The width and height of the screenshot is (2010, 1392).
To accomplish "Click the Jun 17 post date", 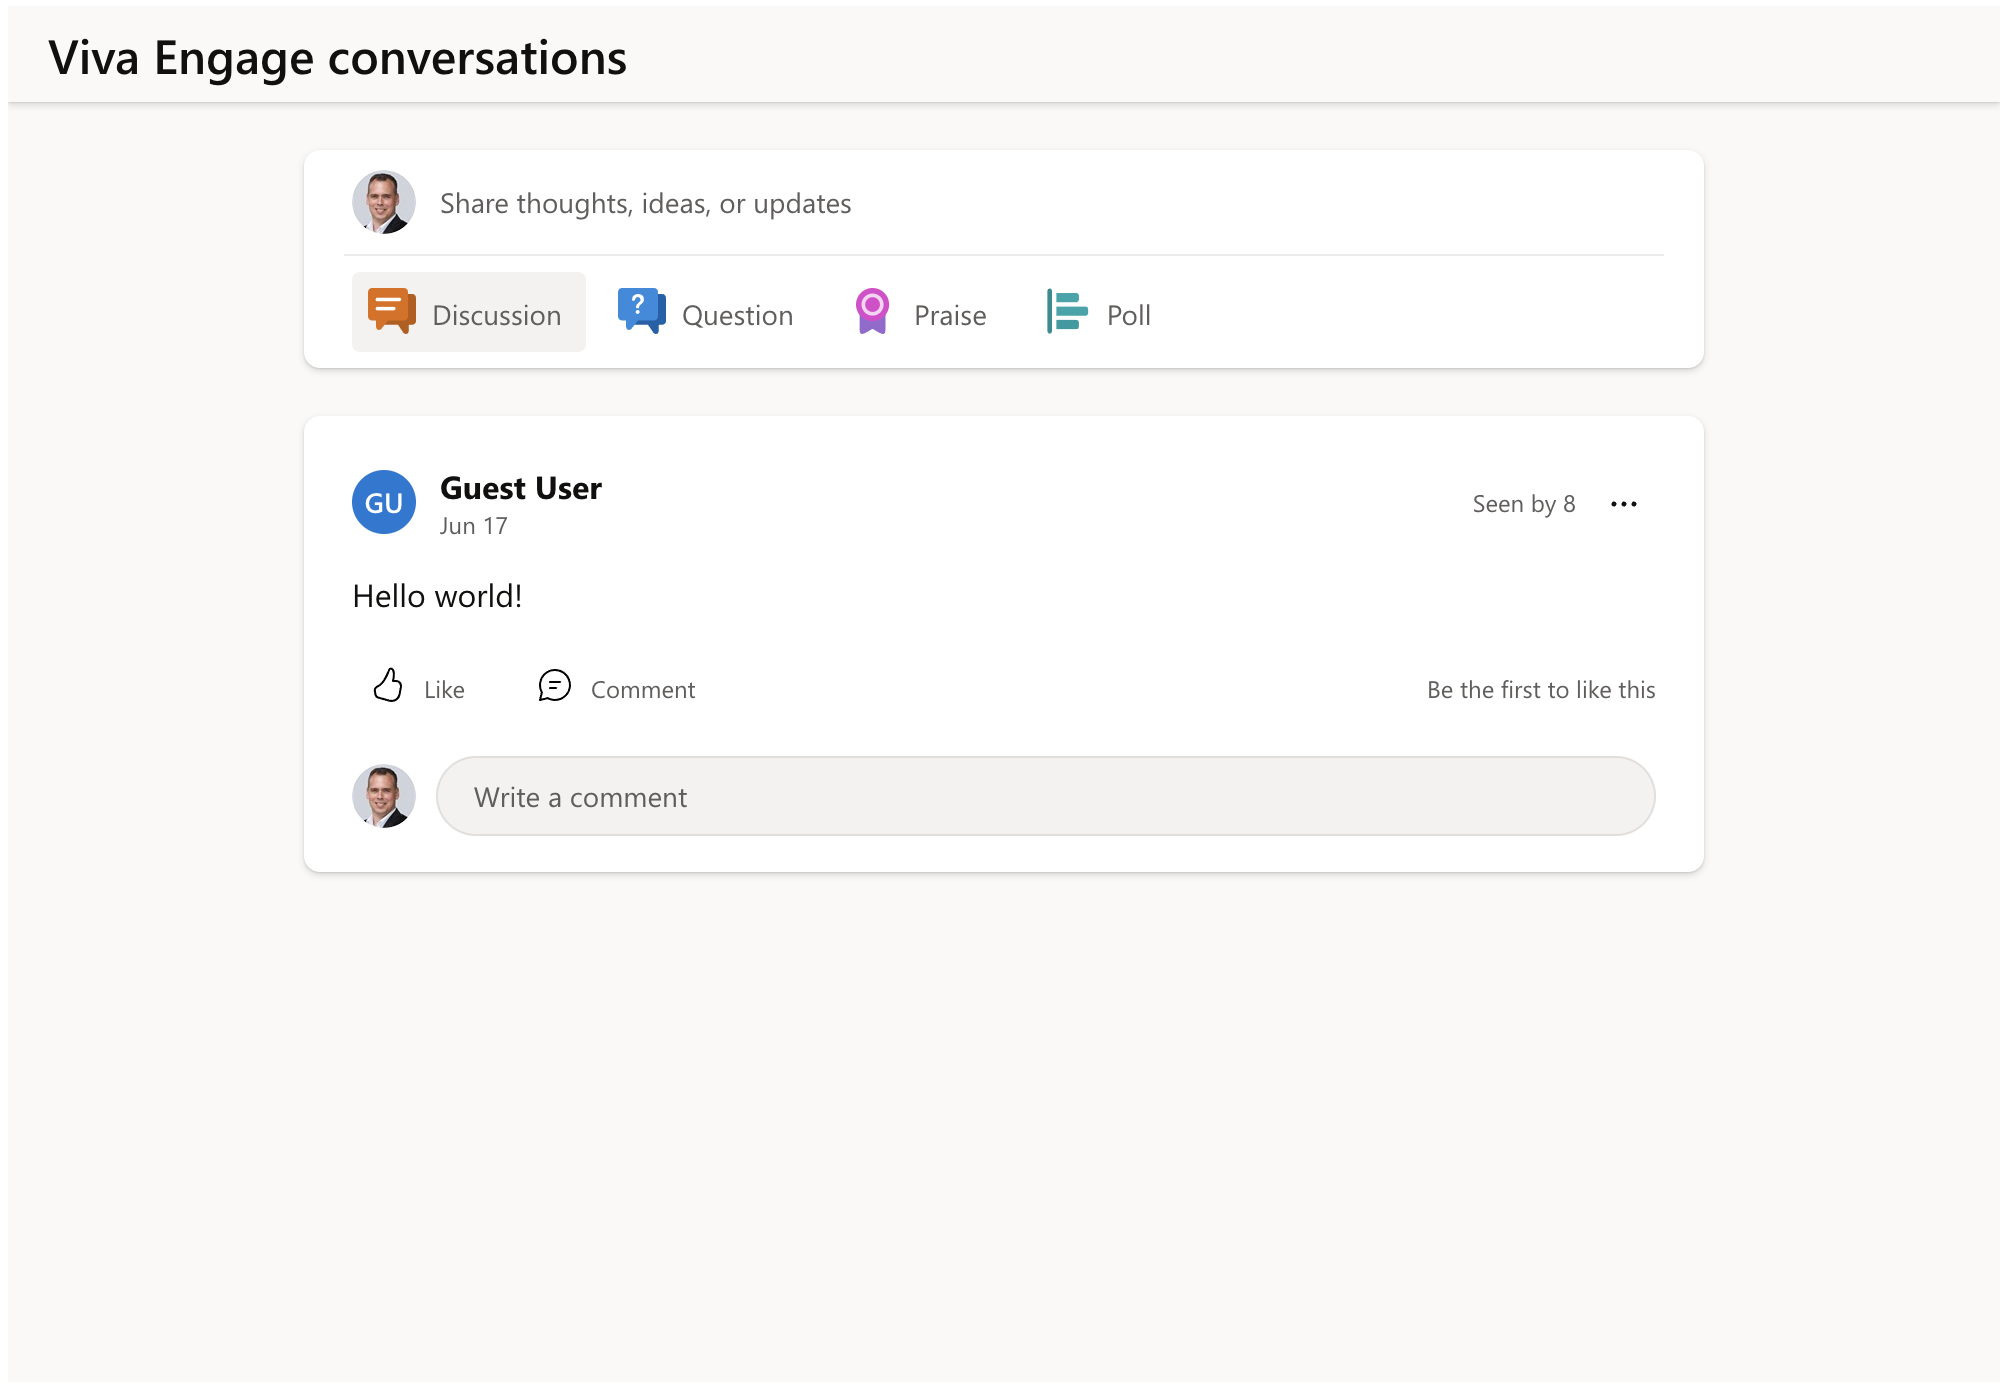I will click(x=474, y=526).
